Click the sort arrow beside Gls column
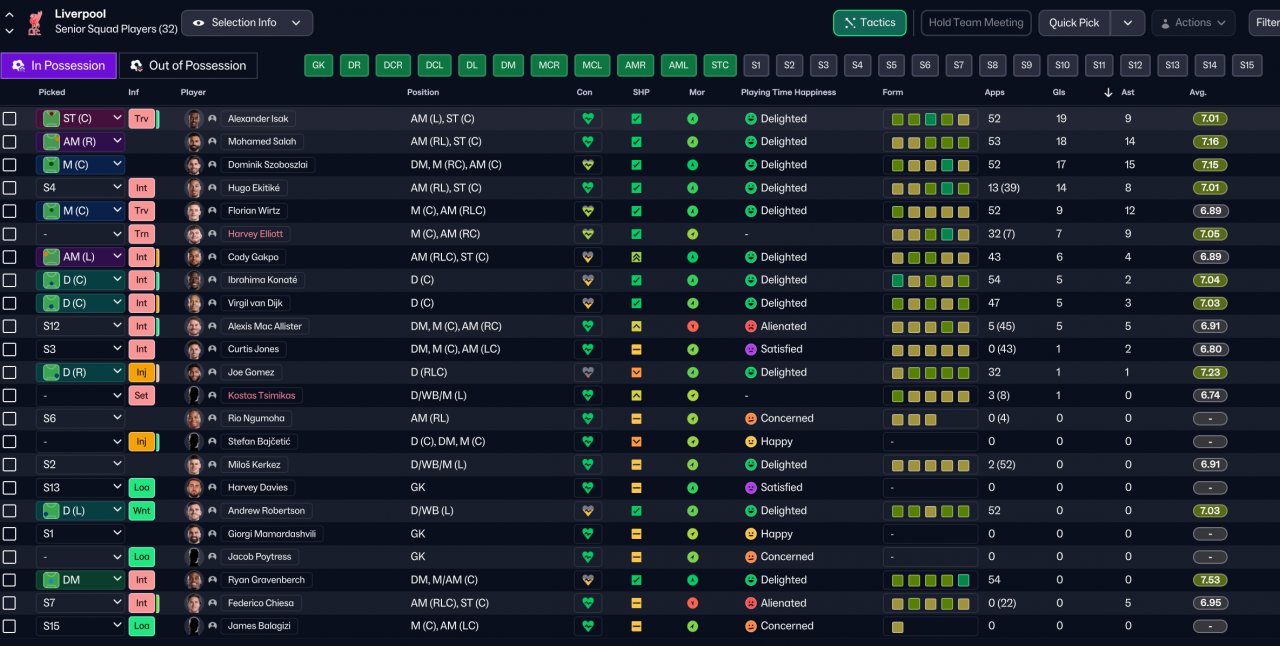The image size is (1280, 646). click(1108, 93)
